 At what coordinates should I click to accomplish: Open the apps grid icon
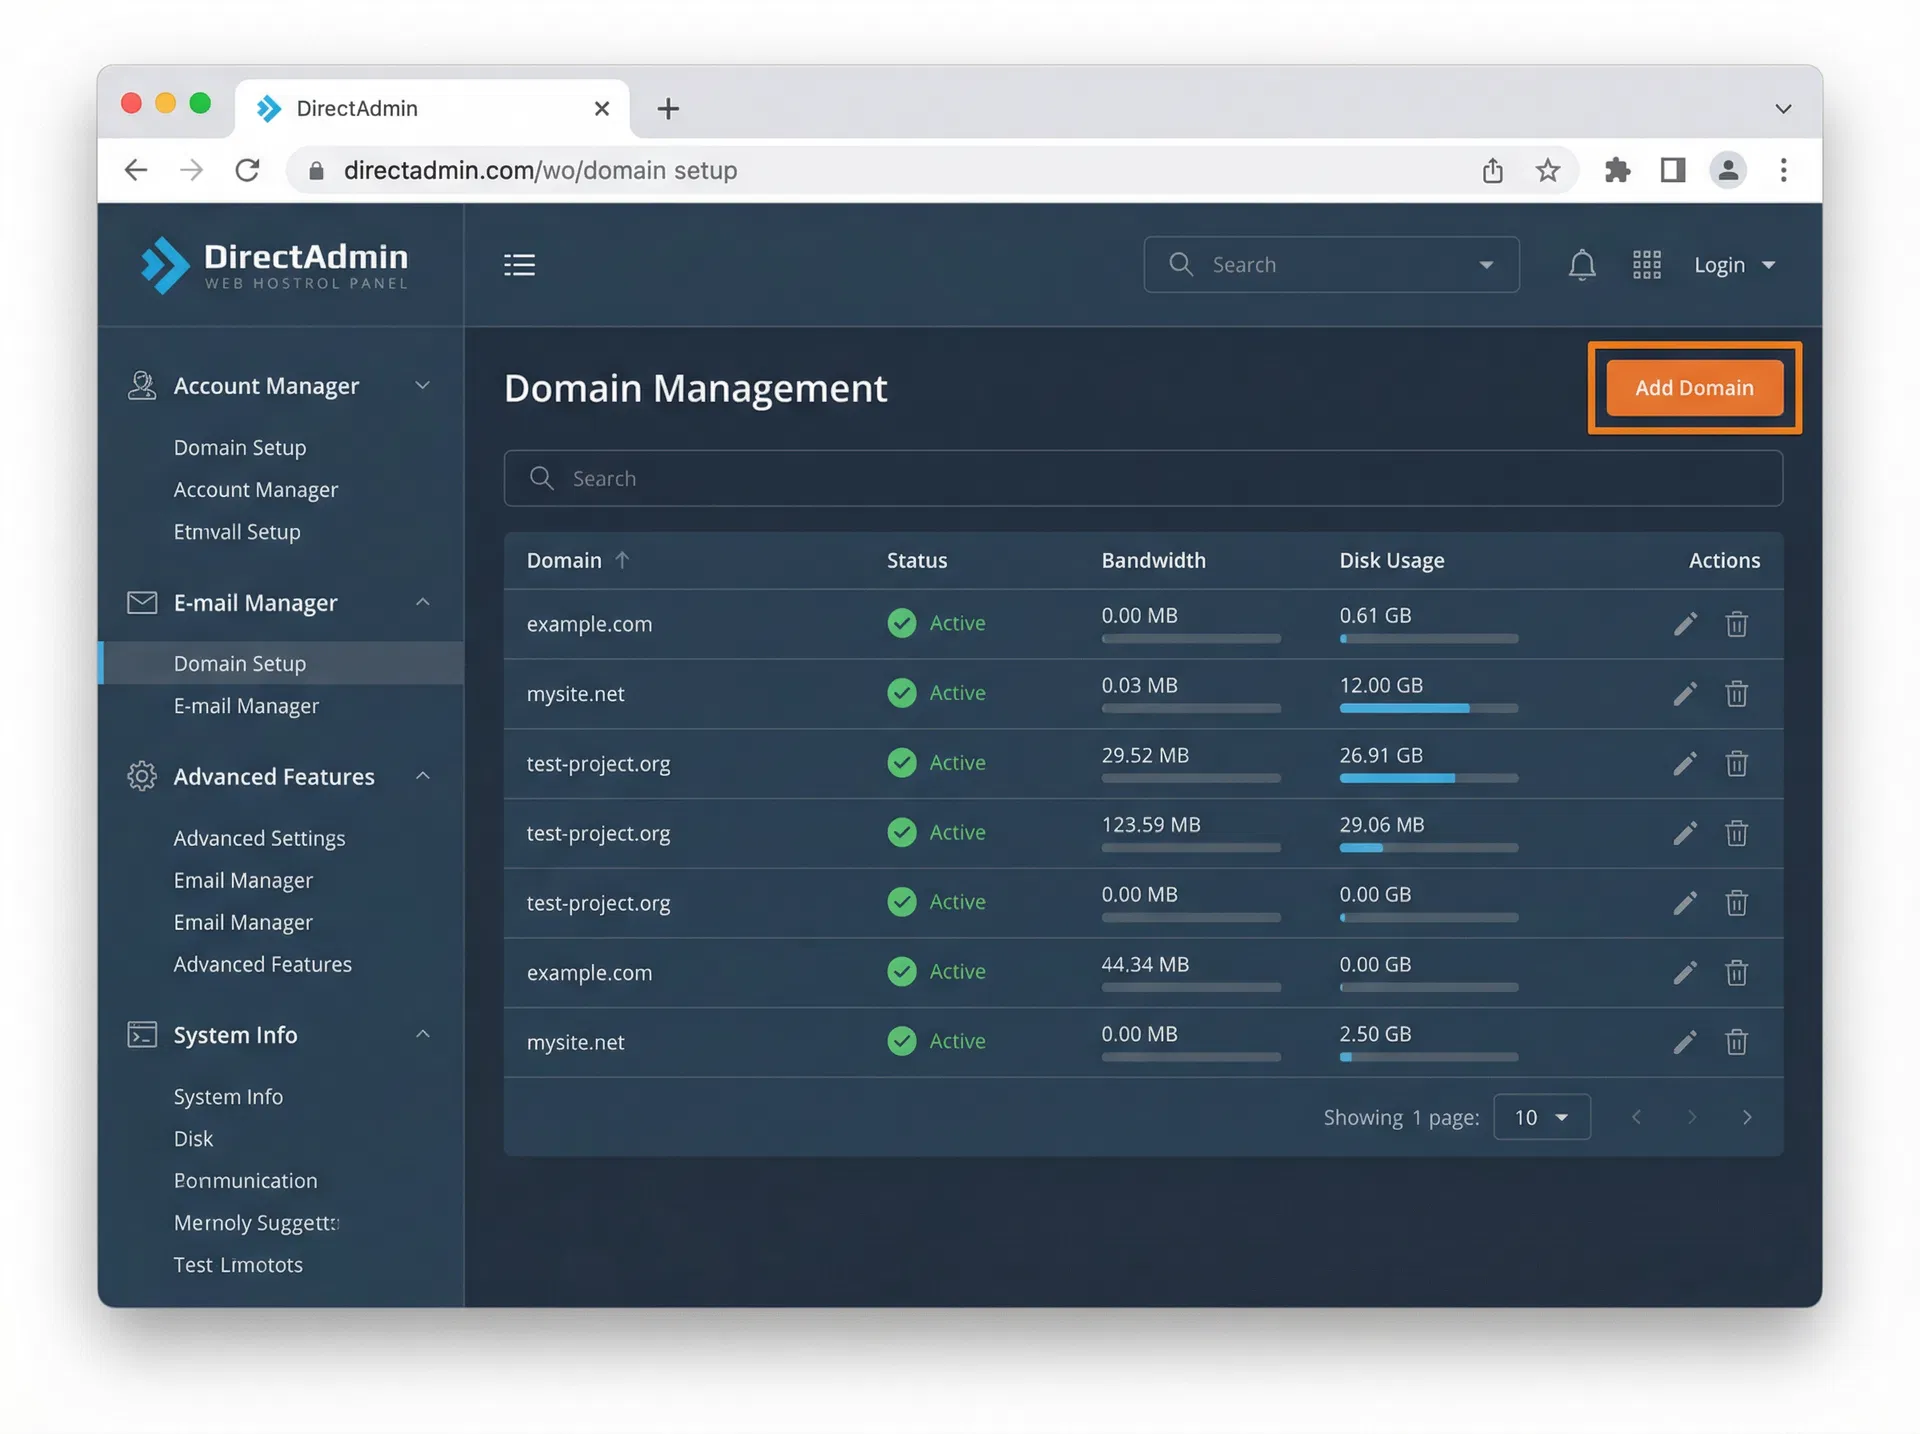(x=1646, y=265)
